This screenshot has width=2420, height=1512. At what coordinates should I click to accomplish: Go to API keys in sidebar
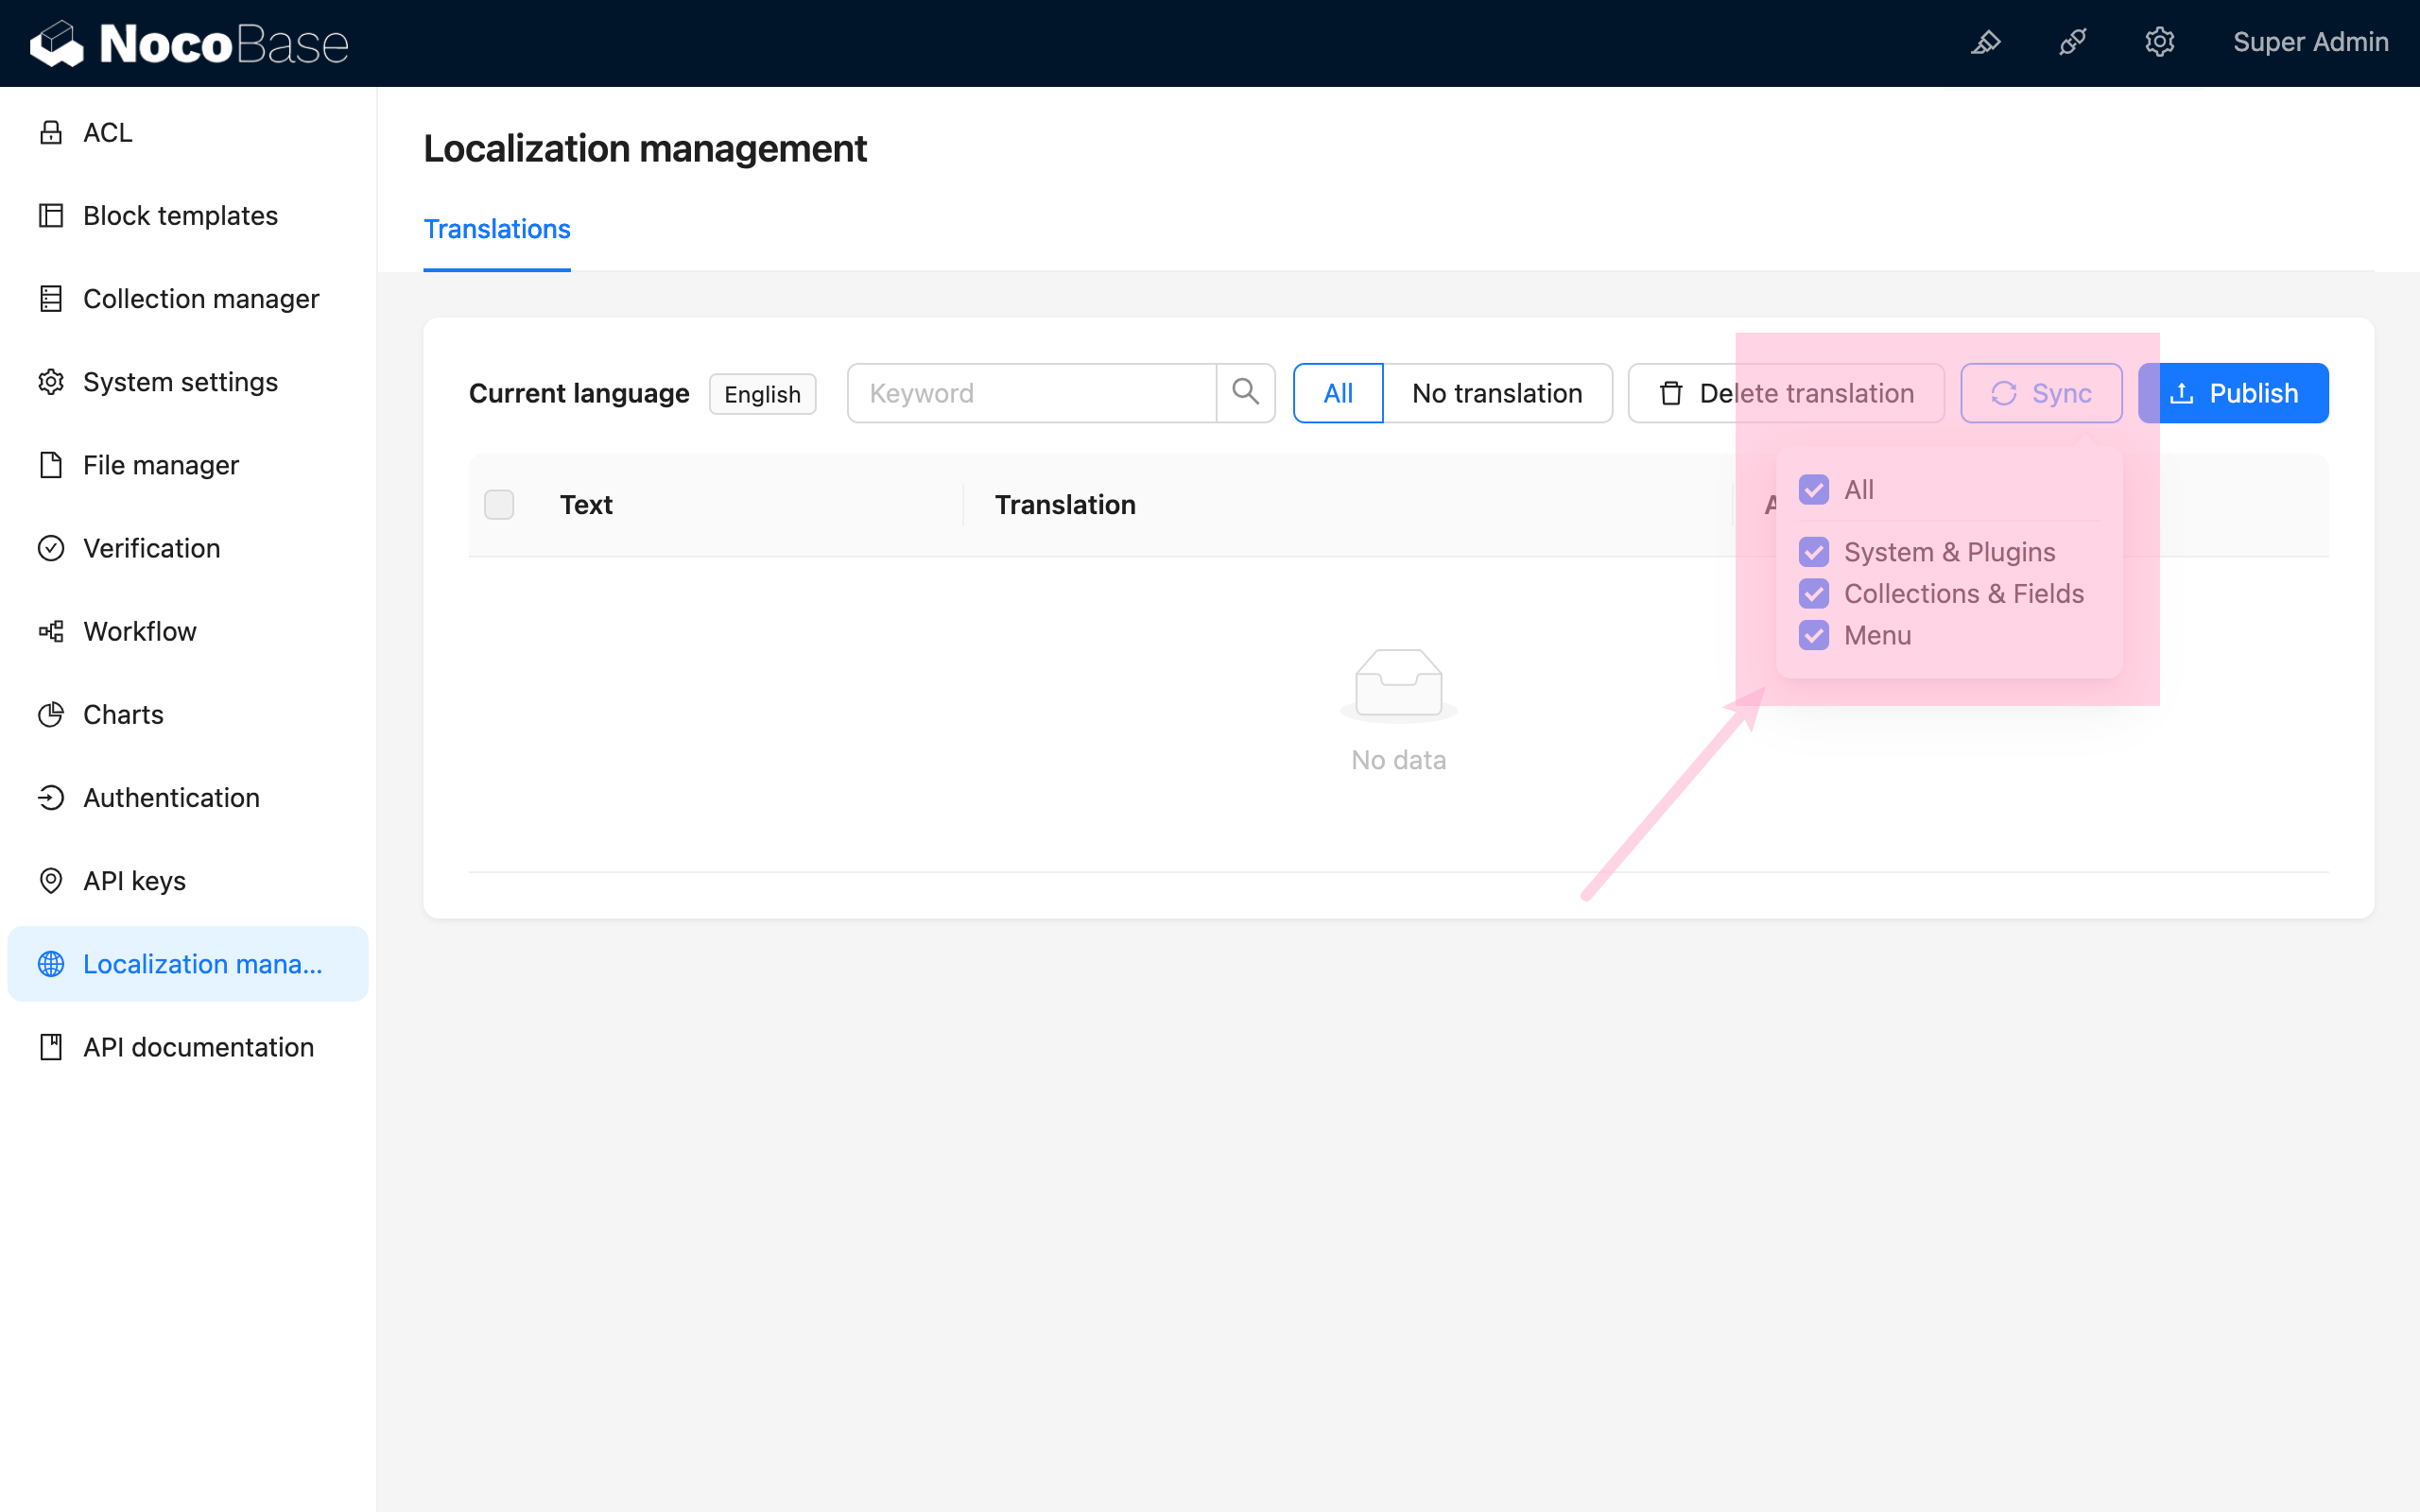134,880
